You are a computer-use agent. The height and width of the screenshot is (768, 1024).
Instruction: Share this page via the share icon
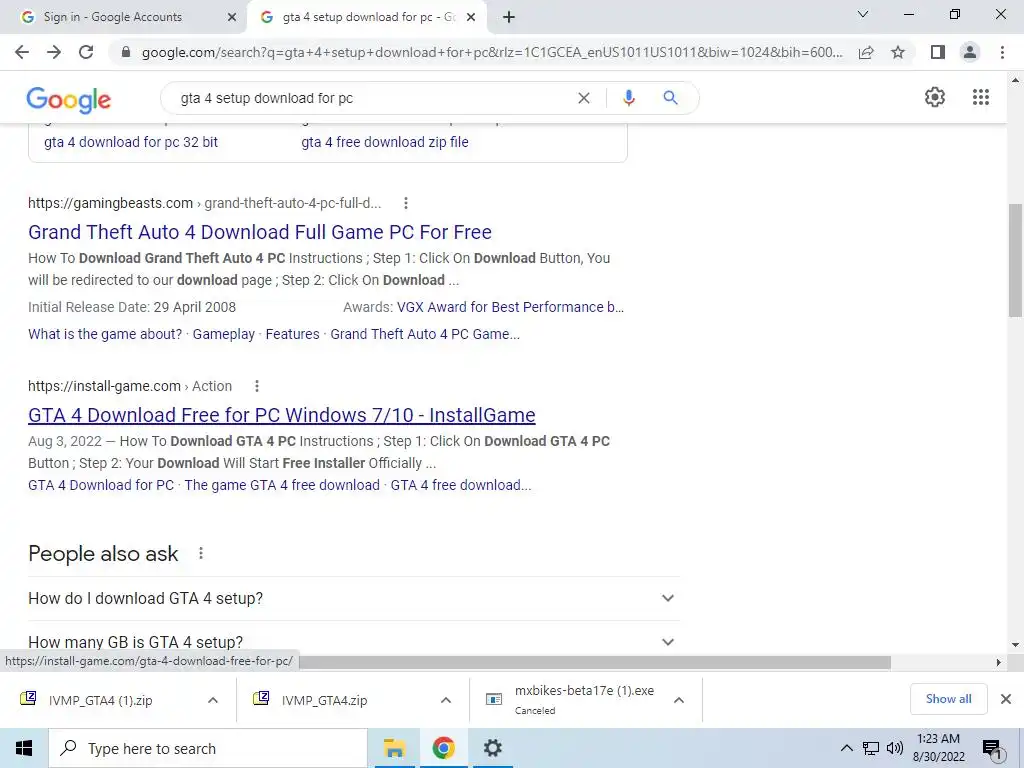tap(866, 52)
